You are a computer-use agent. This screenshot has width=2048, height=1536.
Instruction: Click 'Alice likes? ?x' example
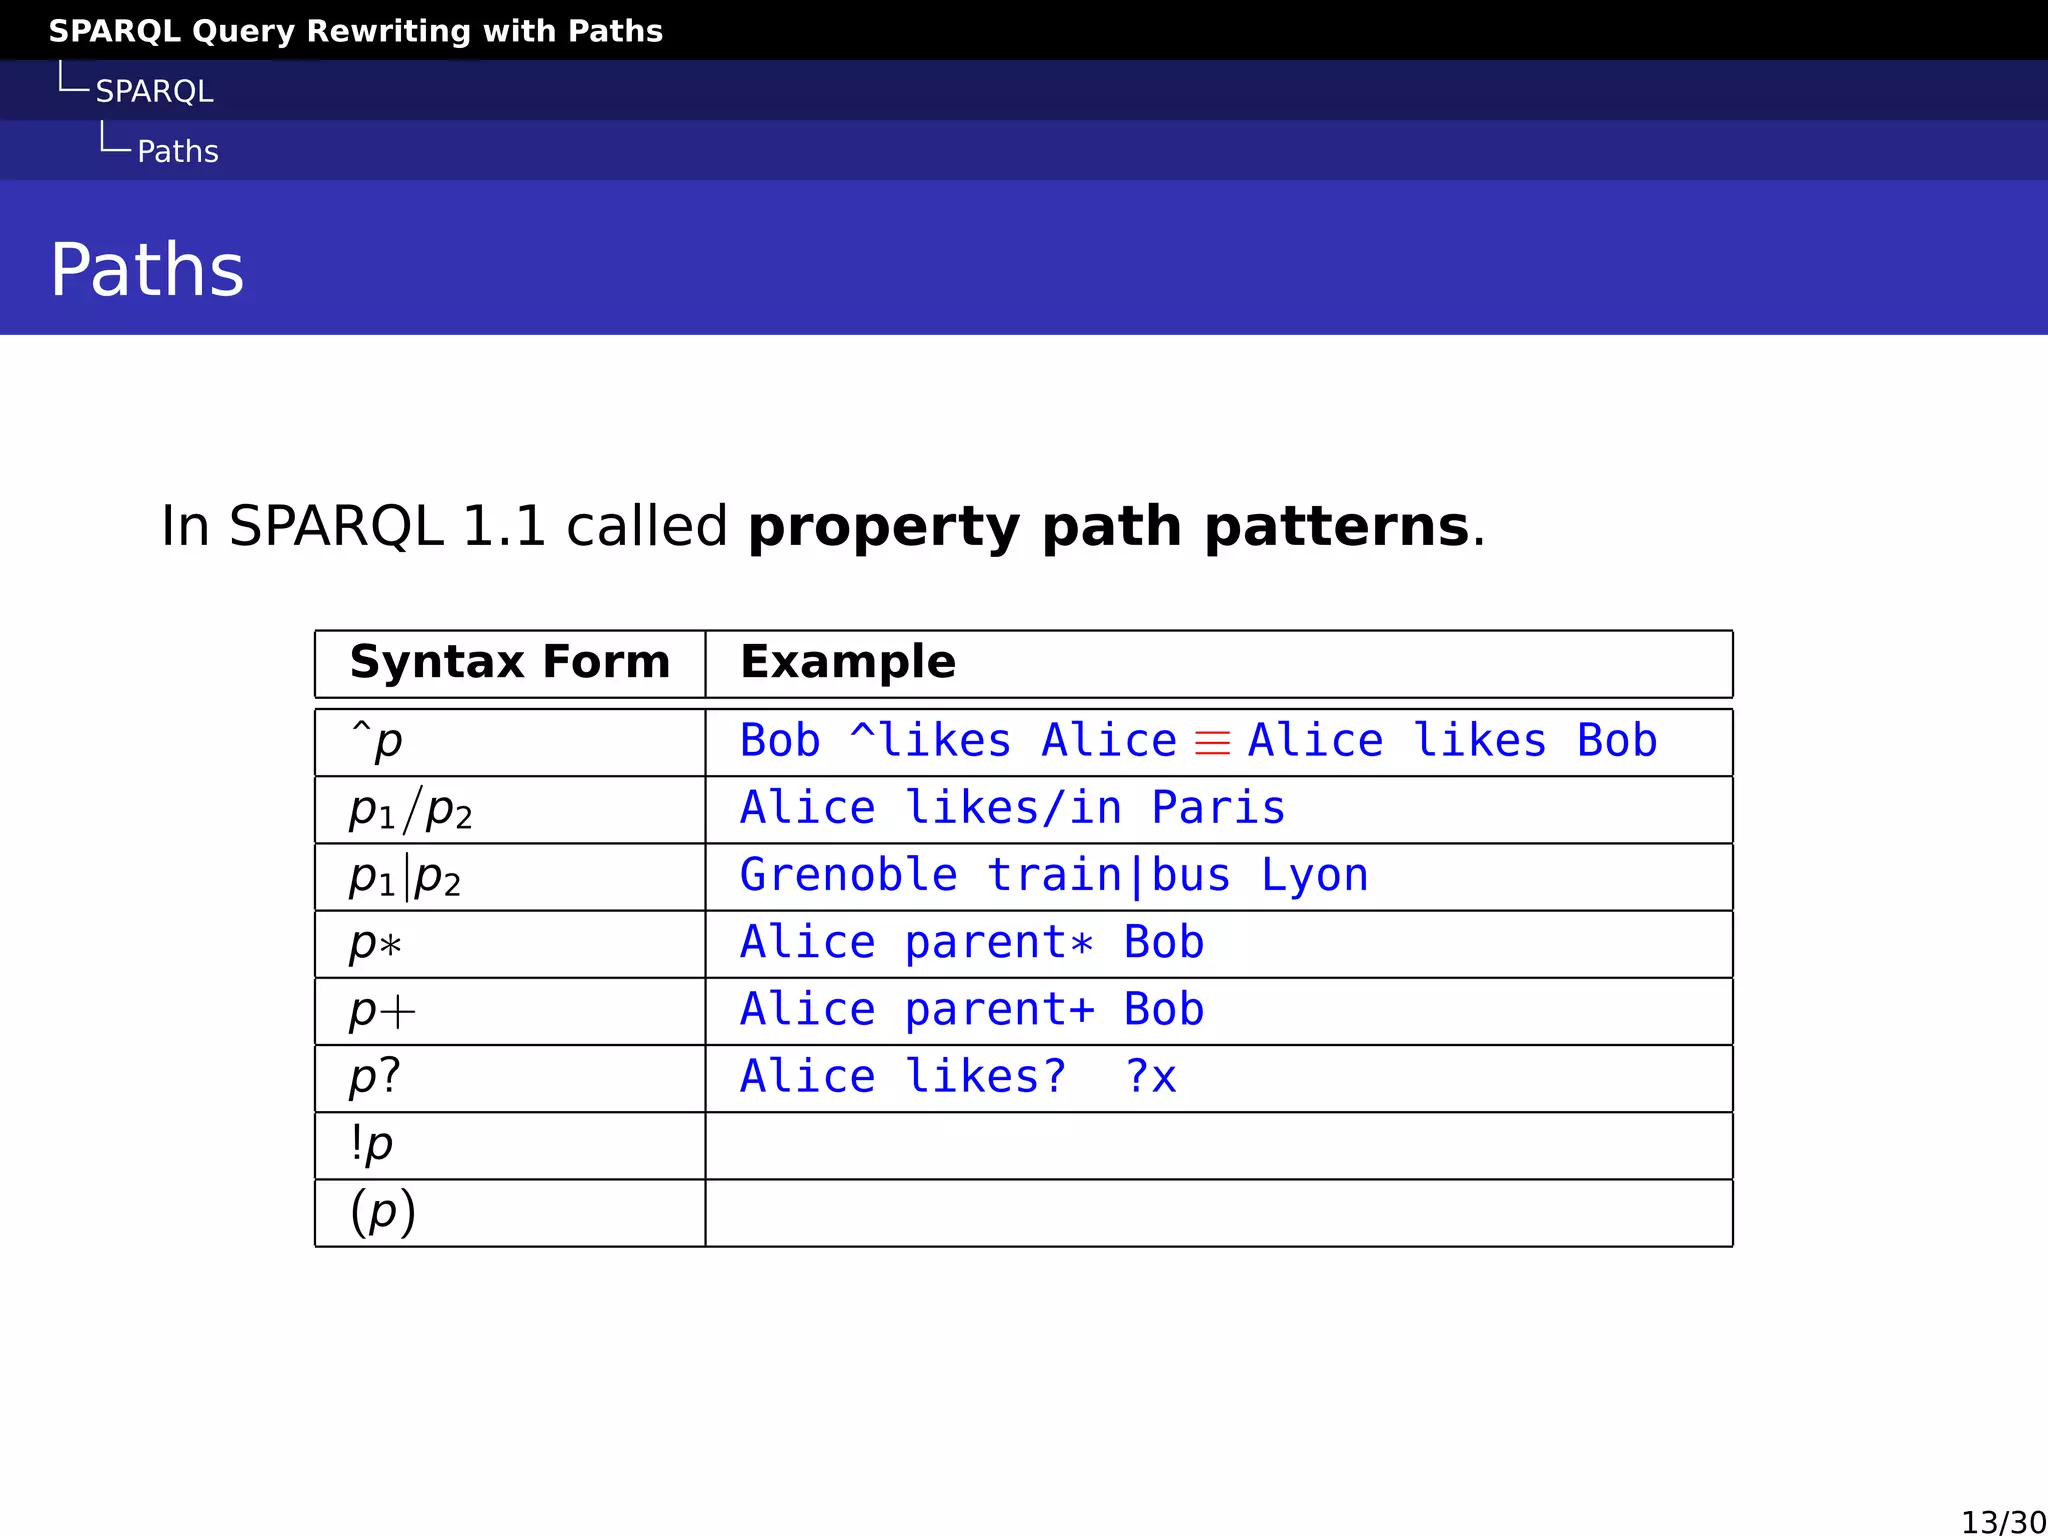(958, 1076)
